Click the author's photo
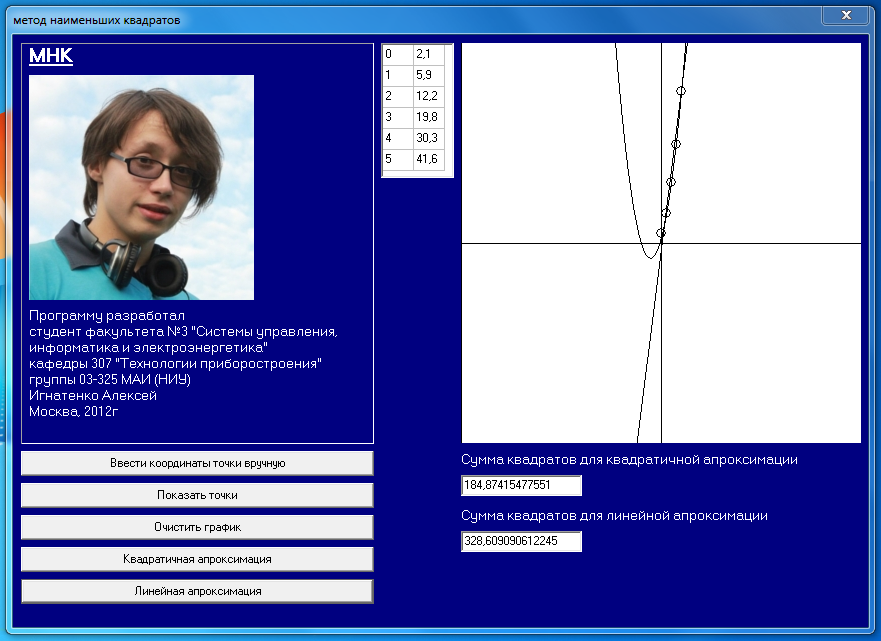881x641 pixels. pos(142,187)
